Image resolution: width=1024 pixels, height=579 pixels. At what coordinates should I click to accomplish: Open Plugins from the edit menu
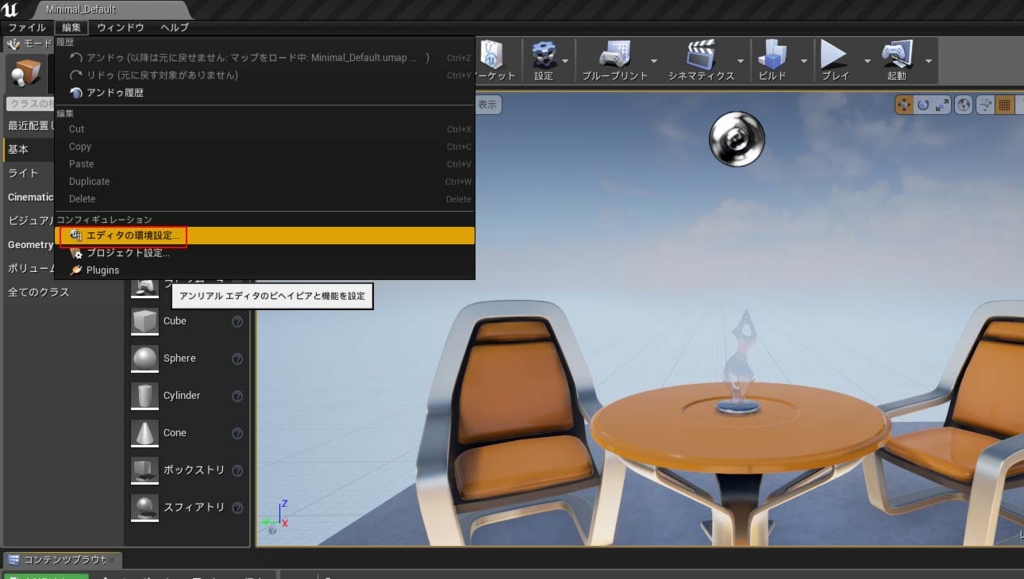265,270
